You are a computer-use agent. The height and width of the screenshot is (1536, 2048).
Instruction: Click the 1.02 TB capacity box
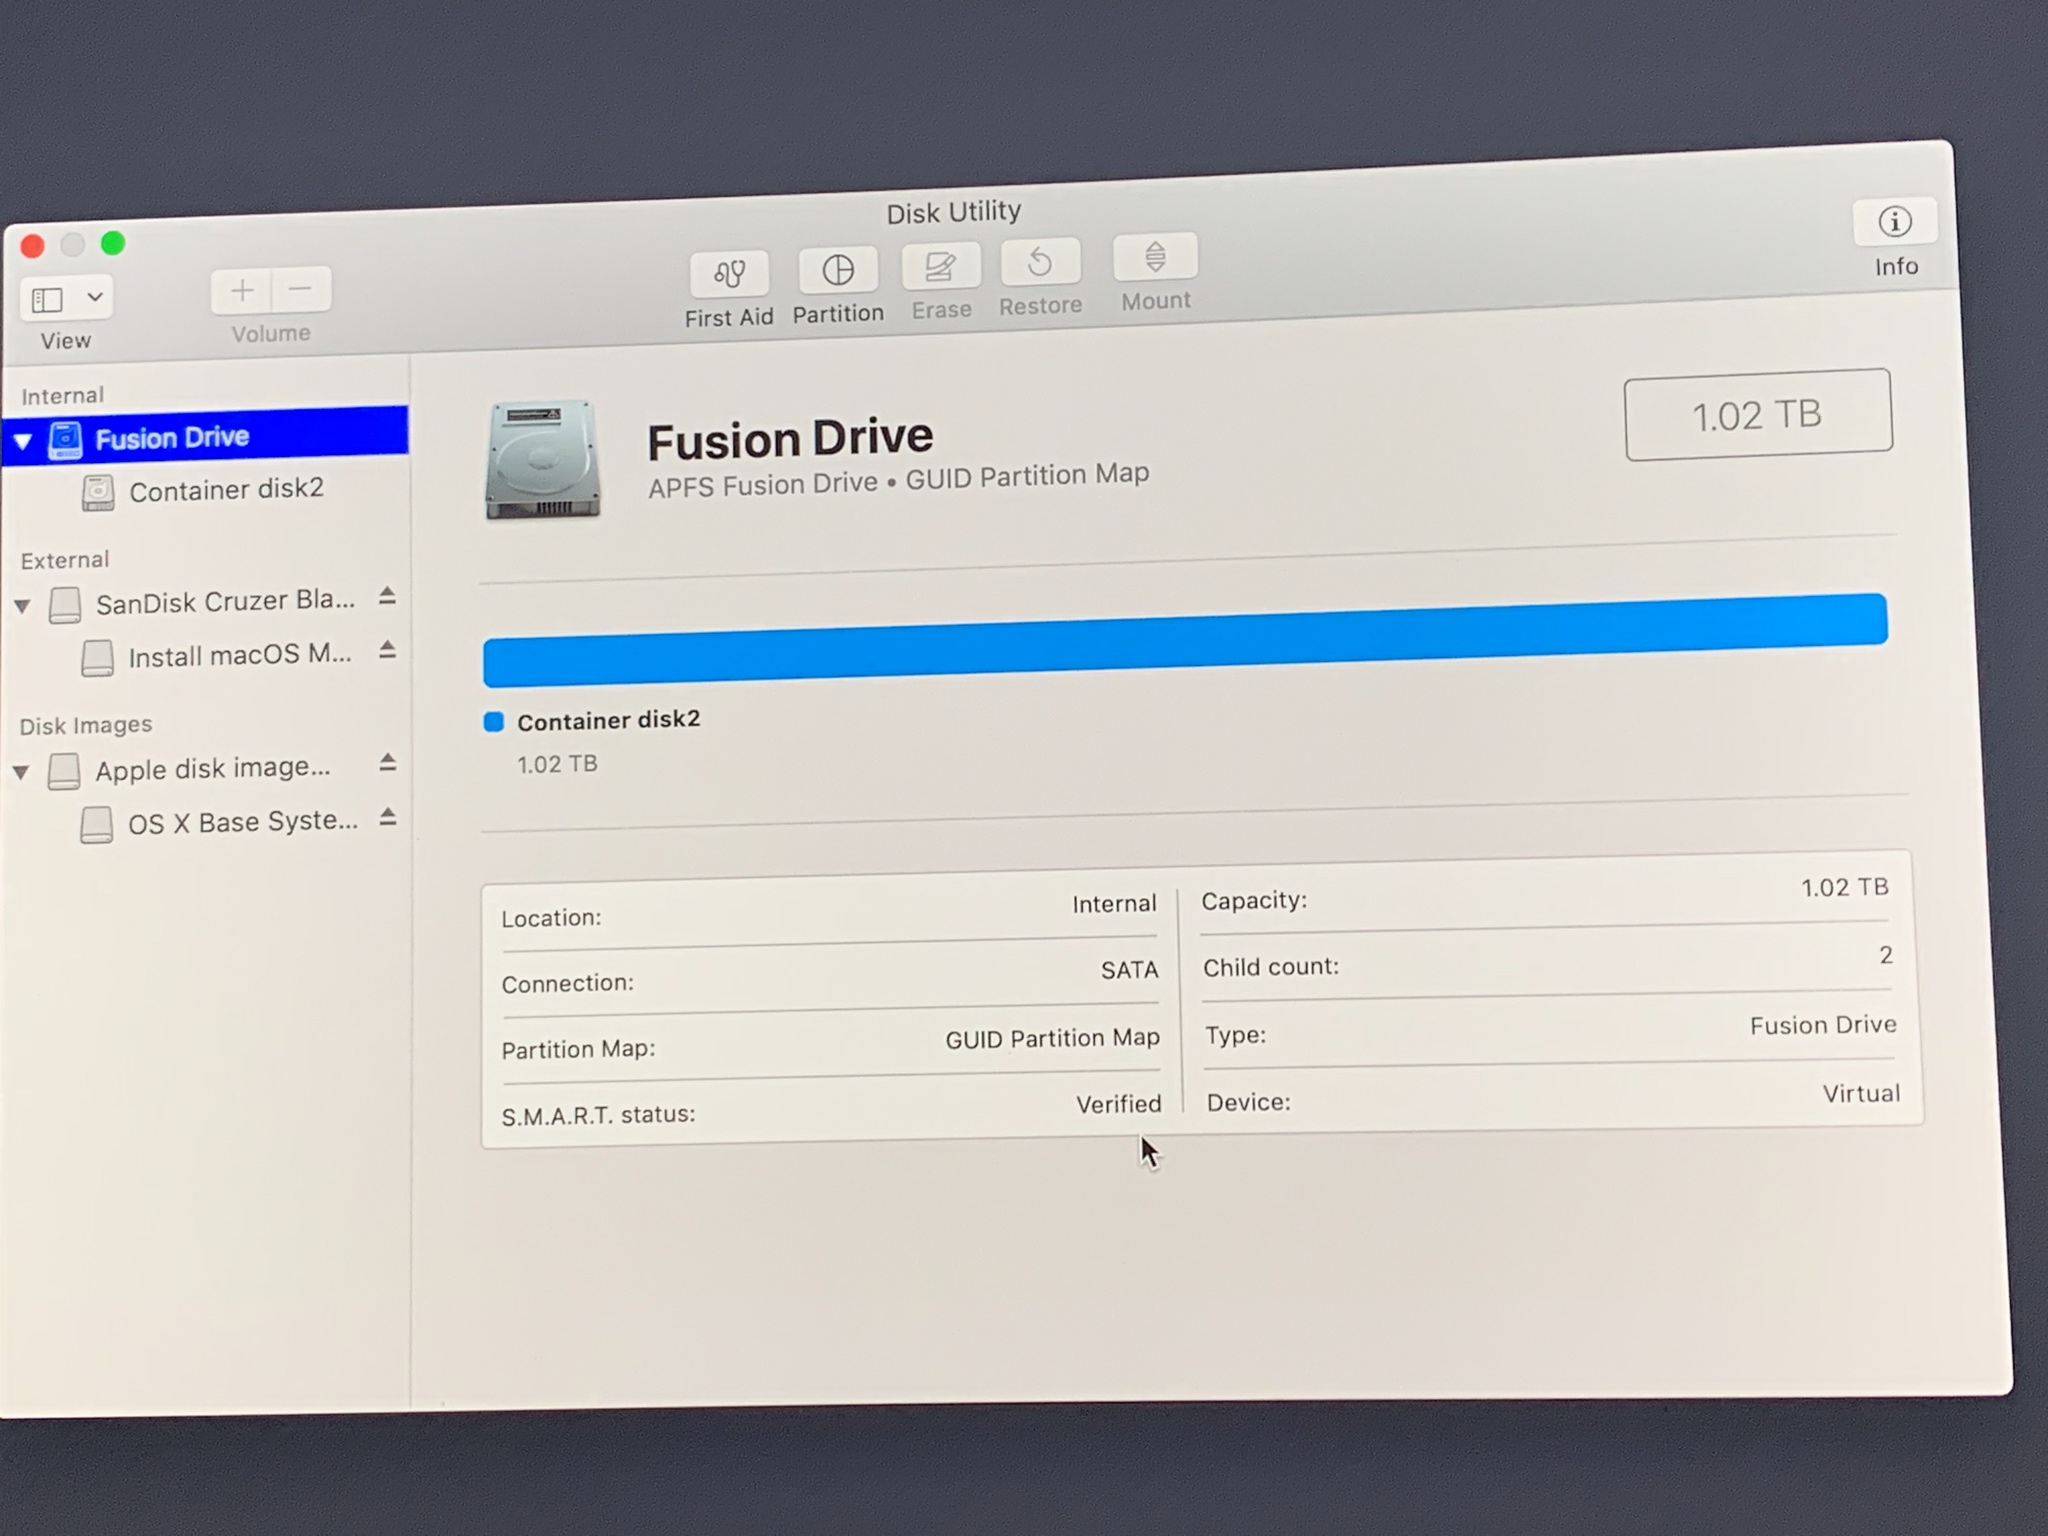pyautogui.click(x=1757, y=415)
